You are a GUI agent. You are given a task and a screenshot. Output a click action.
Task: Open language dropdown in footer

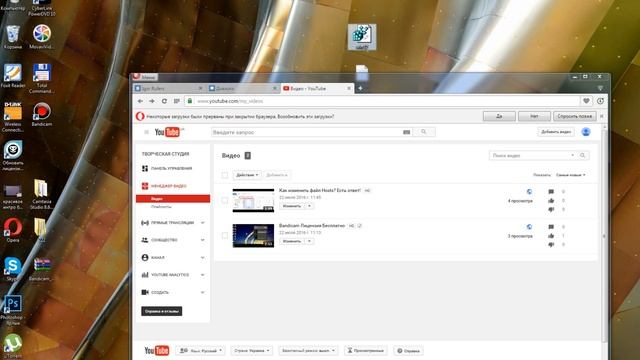200,351
